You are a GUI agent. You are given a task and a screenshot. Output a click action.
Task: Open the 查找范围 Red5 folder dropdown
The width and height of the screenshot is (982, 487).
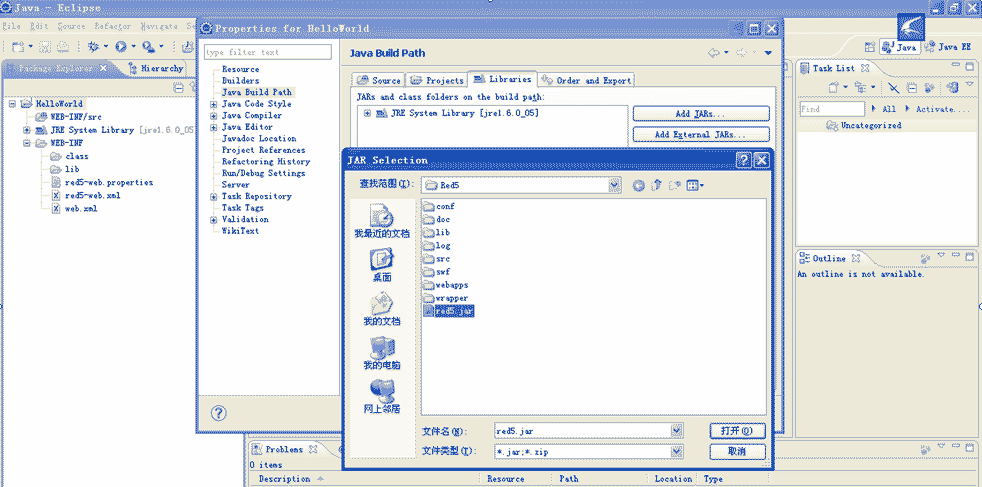pyautogui.click(x=614, y=185)
